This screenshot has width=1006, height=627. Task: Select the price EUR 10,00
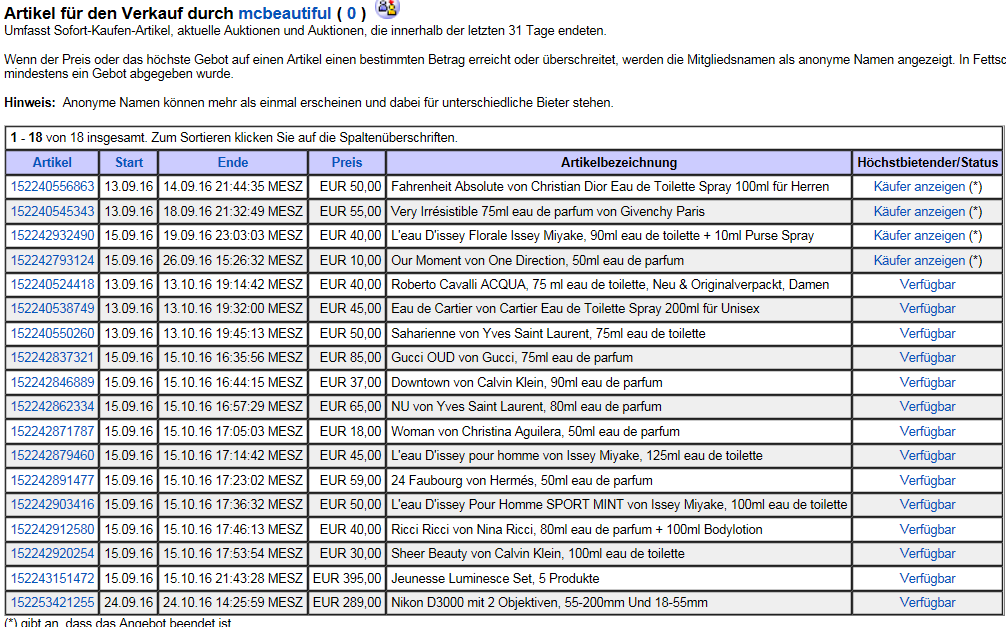(x=350, y=261)
